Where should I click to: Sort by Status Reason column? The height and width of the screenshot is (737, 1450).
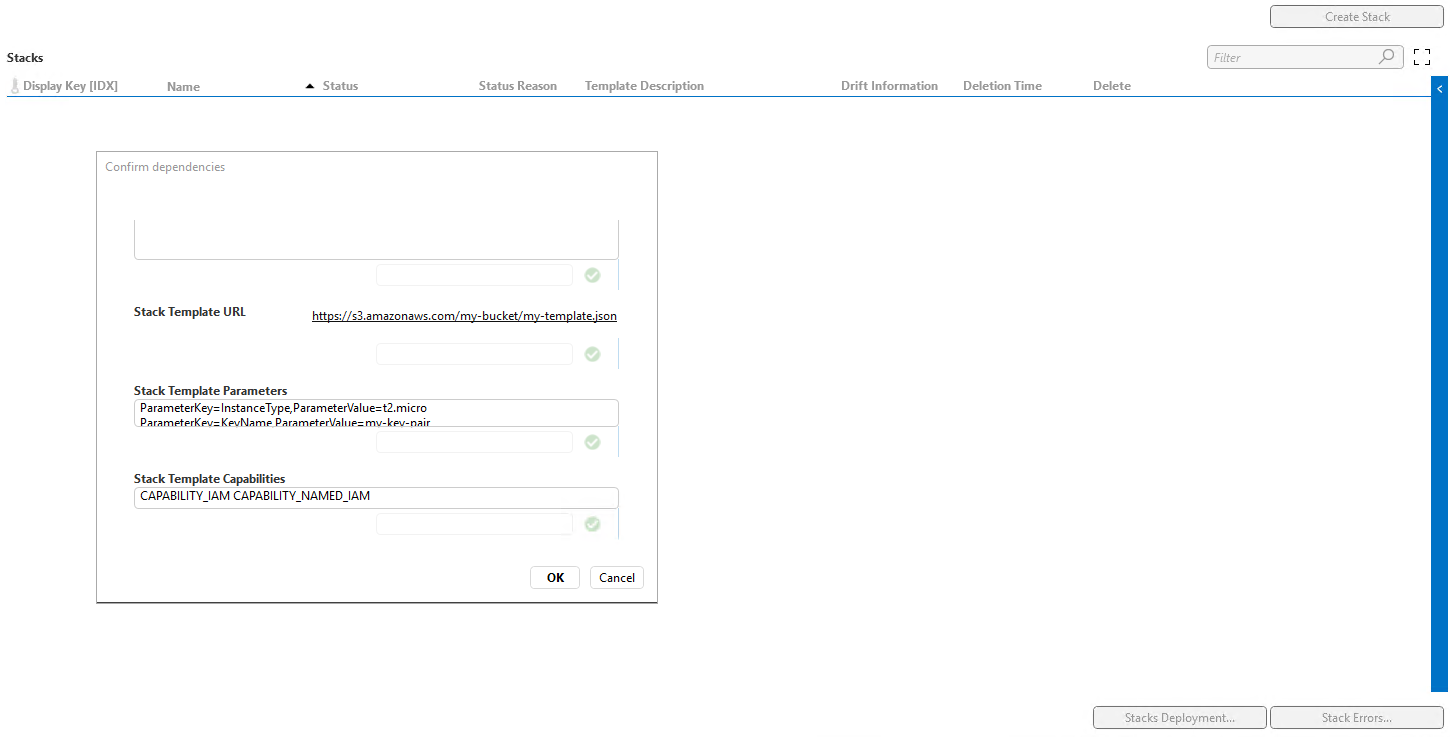point(518,86)
